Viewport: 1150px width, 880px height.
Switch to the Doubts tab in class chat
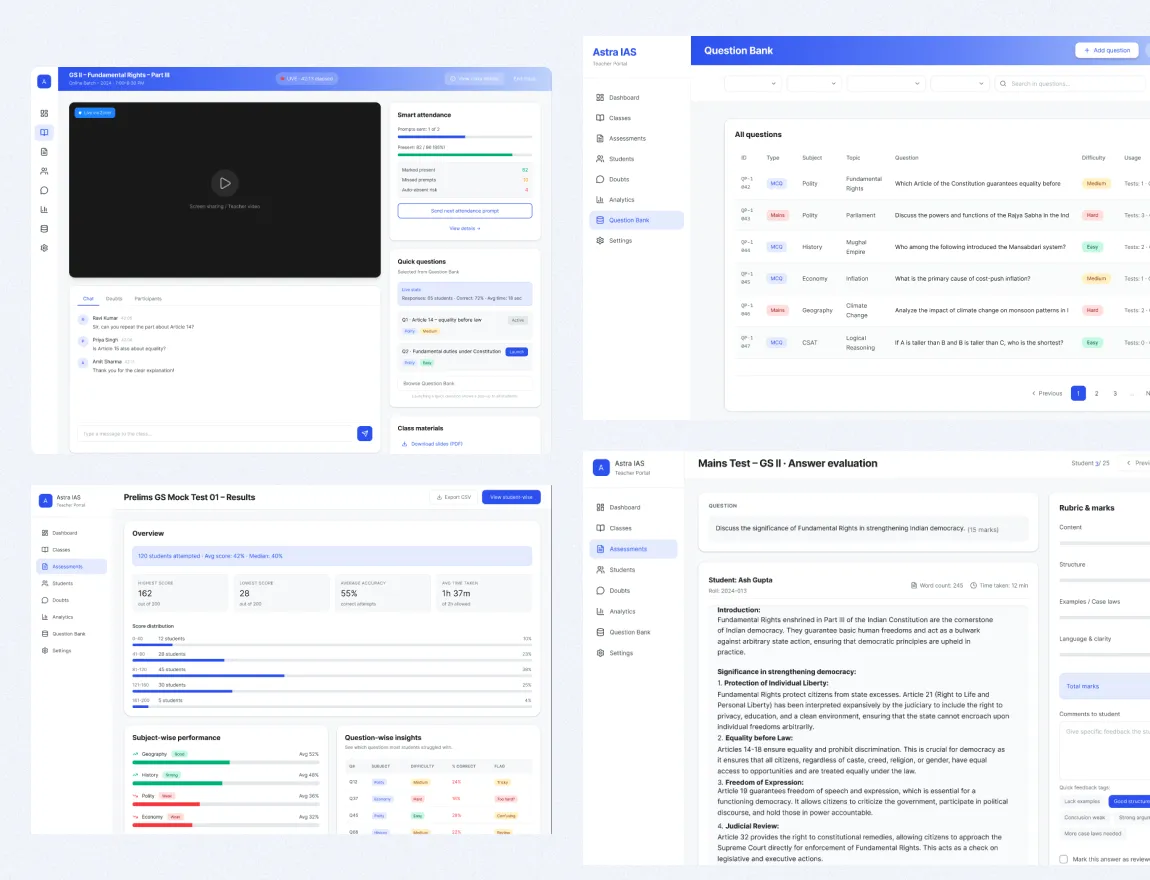[114, 299]
